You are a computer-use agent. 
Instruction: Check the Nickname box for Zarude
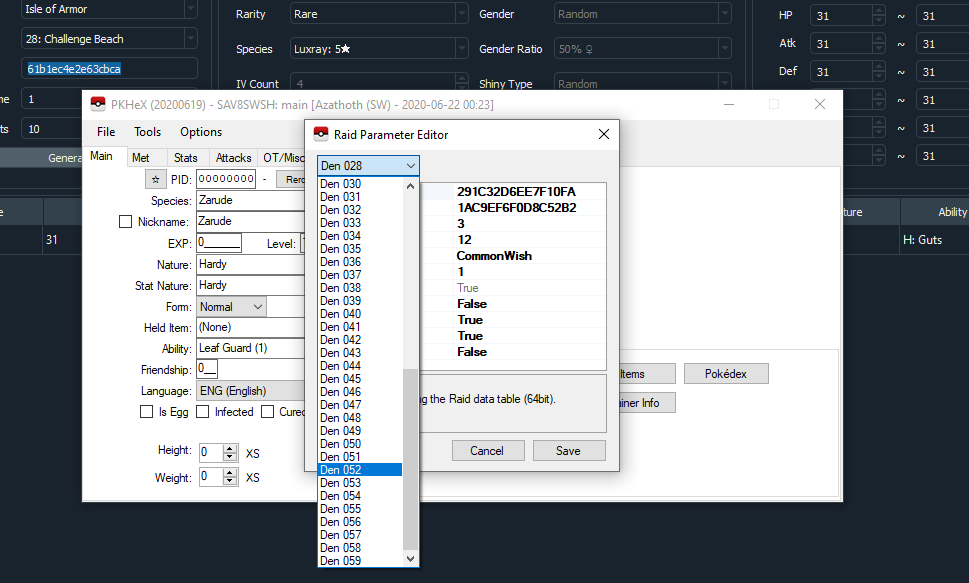click(x=124, y=221)
